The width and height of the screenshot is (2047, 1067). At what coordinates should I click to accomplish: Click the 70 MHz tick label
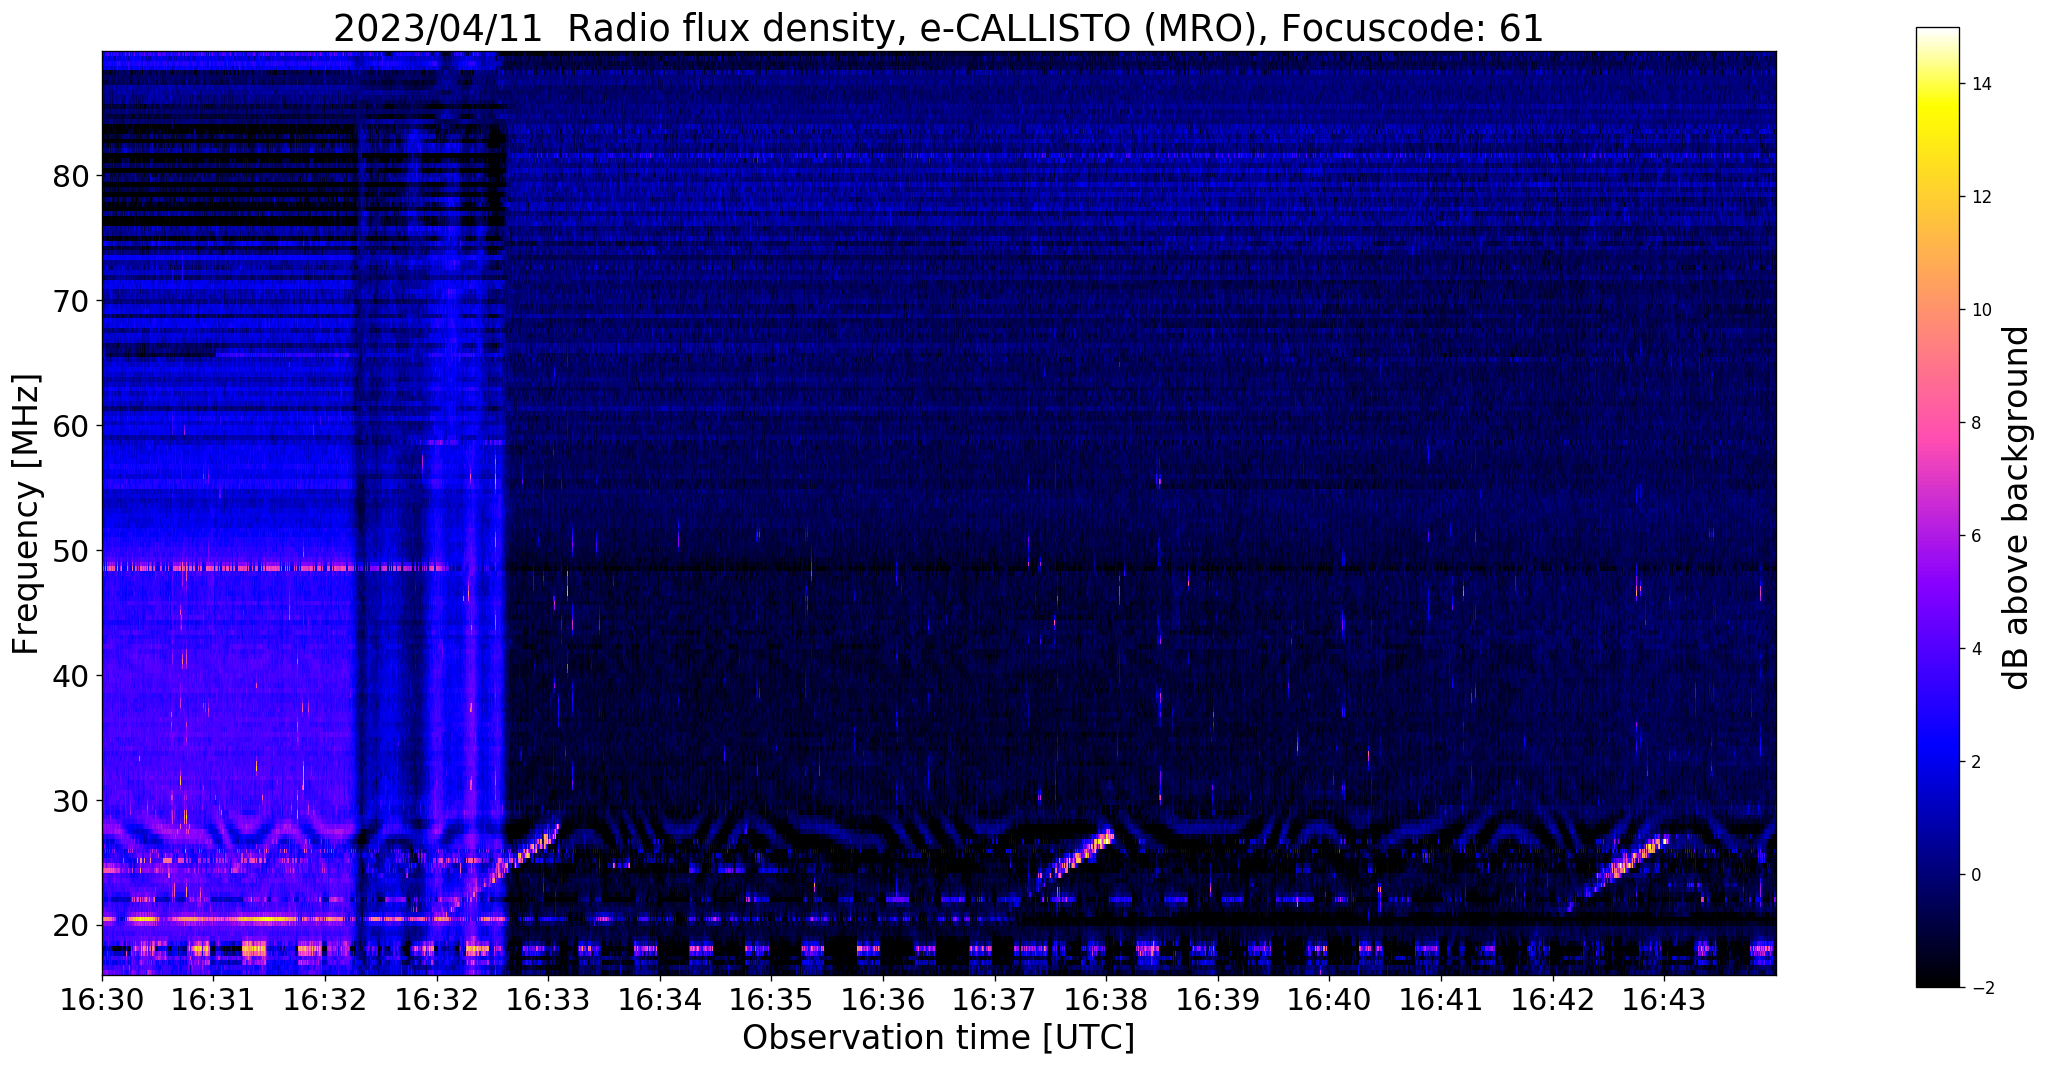(72, 300)
